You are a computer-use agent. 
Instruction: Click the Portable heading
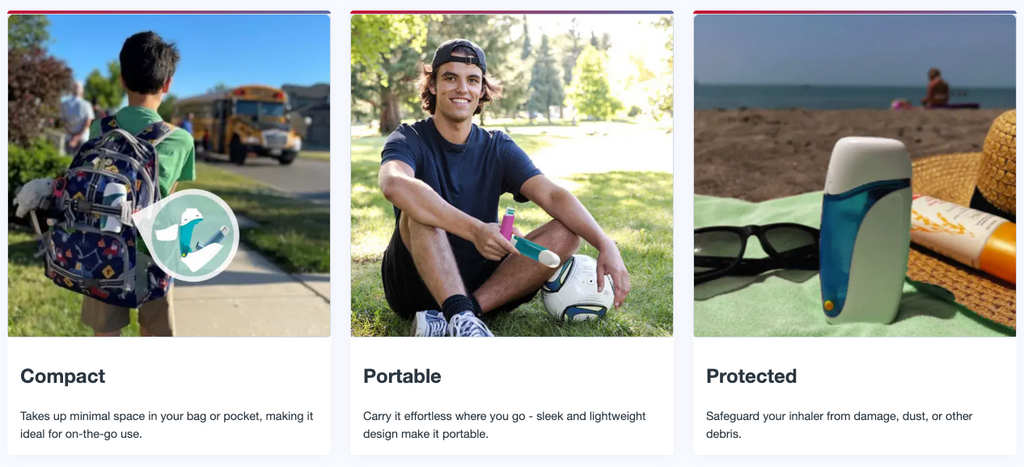pyautogui.click(x=402, y=376)
